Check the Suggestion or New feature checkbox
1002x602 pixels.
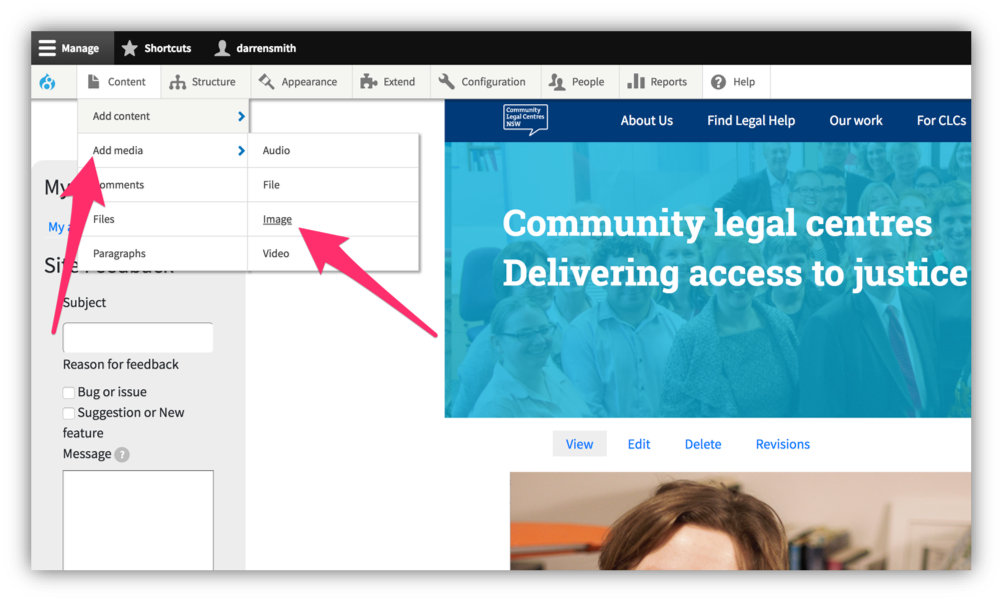pos(68,413)
